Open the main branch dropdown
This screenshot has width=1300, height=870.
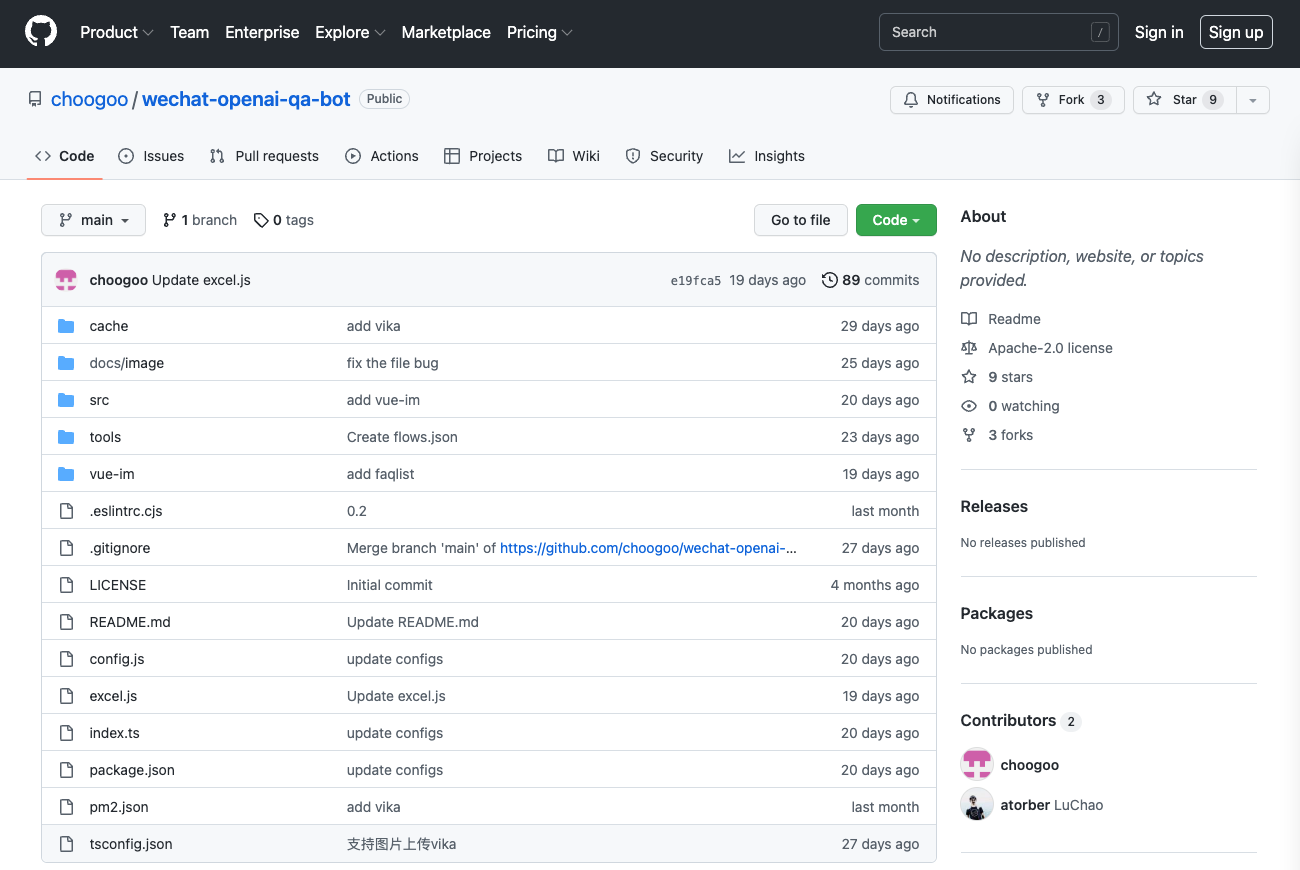93,220
